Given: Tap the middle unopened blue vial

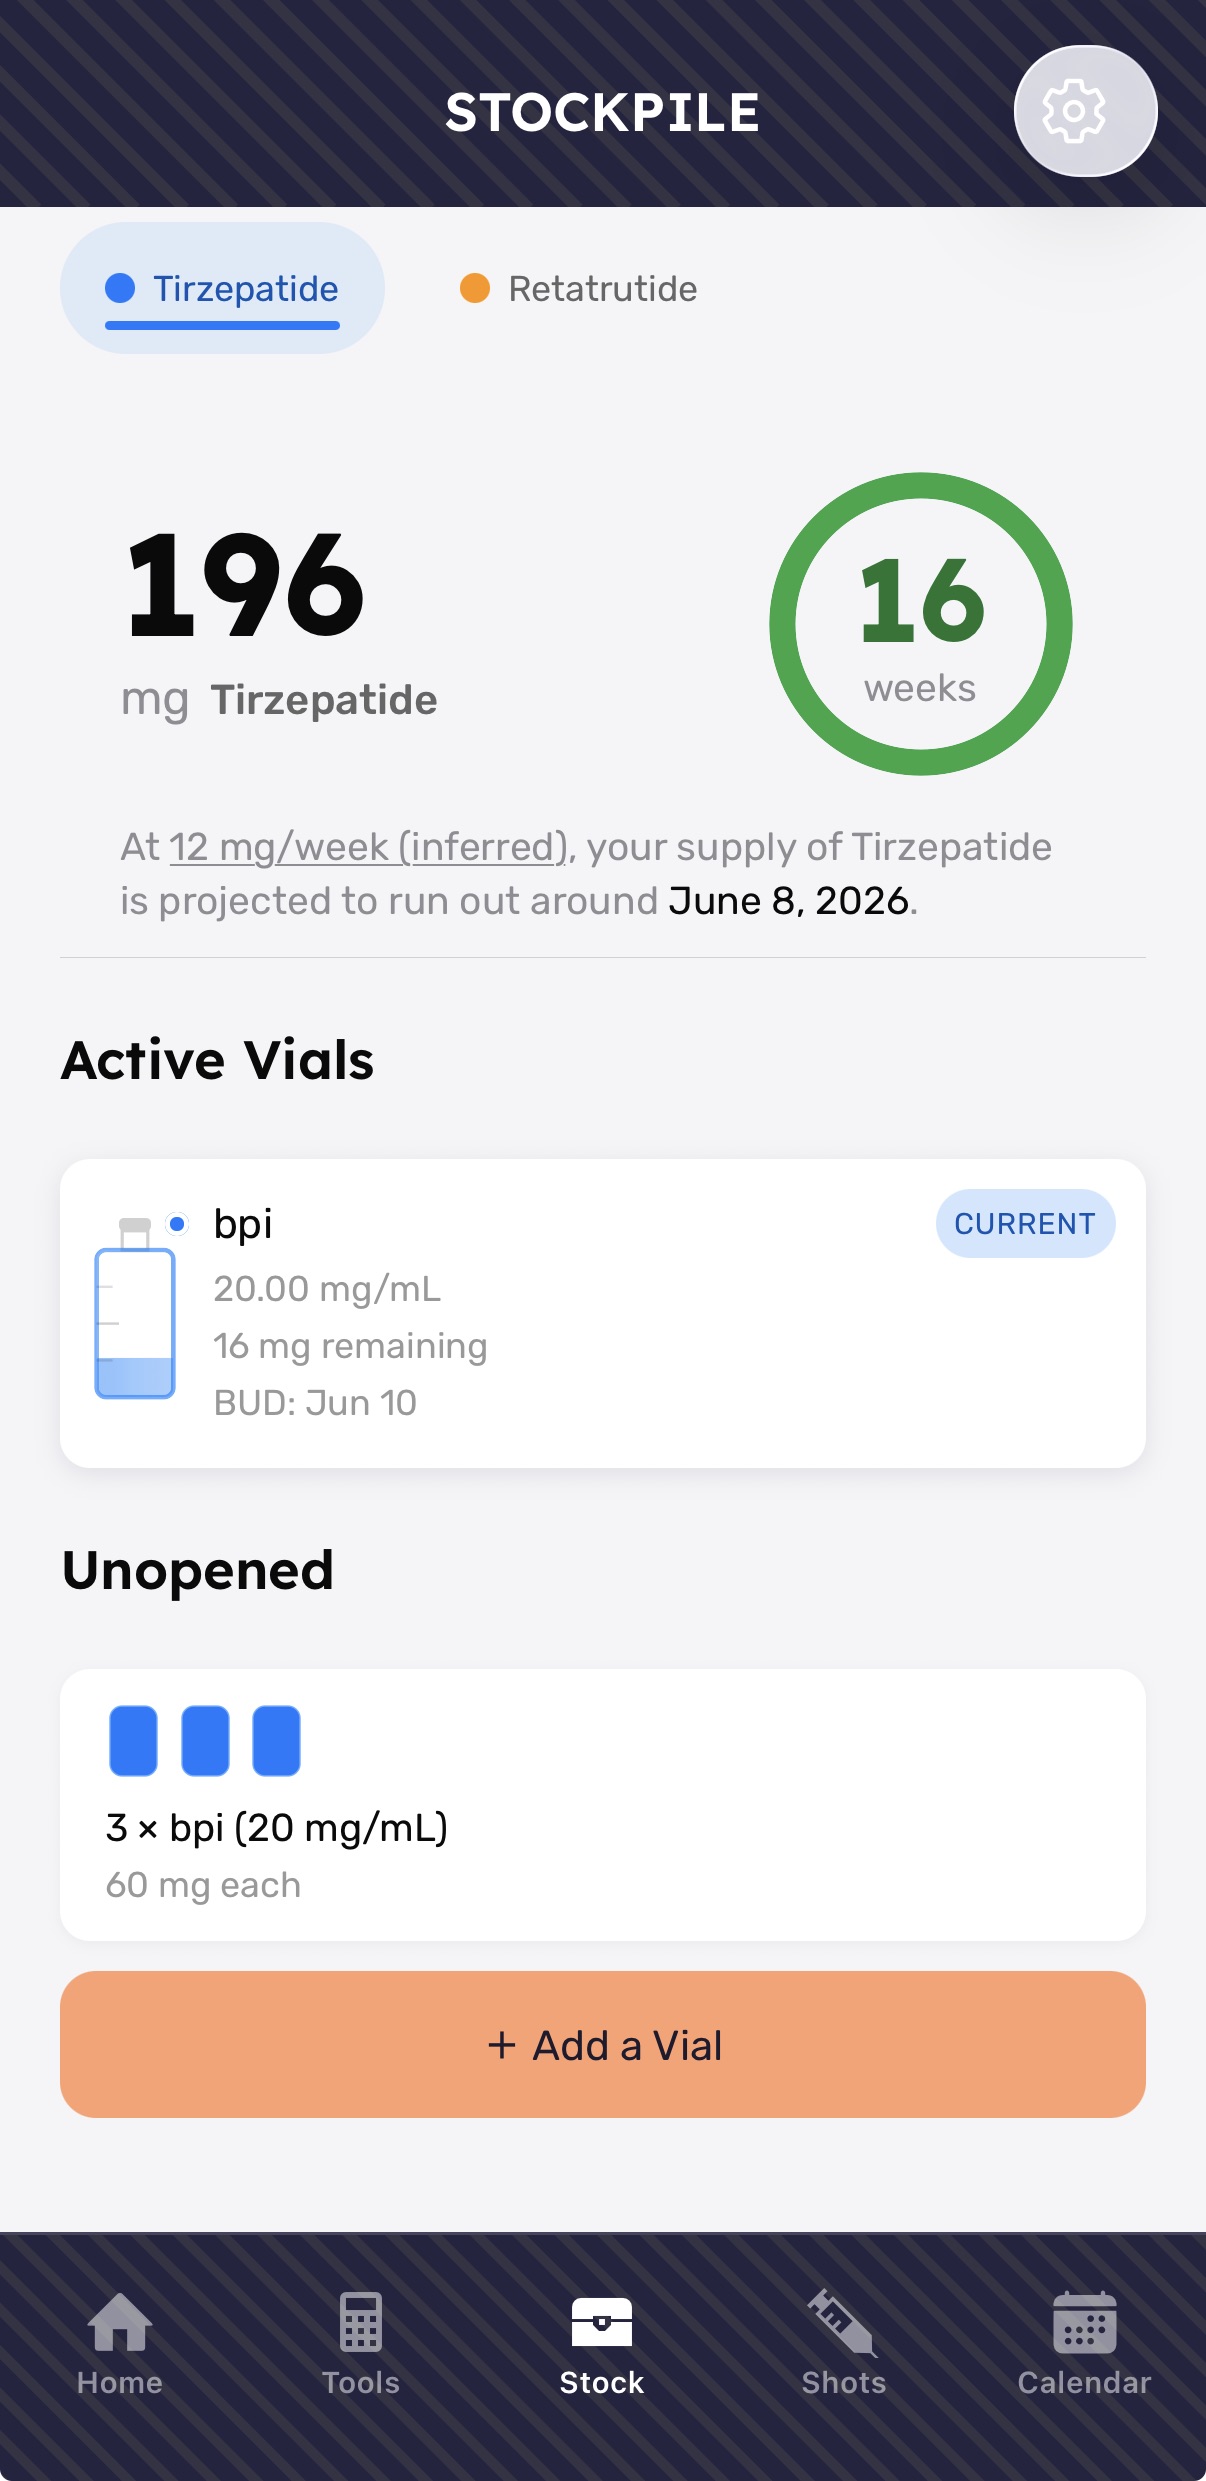Looking at the screenshot, I should 205,1741.
